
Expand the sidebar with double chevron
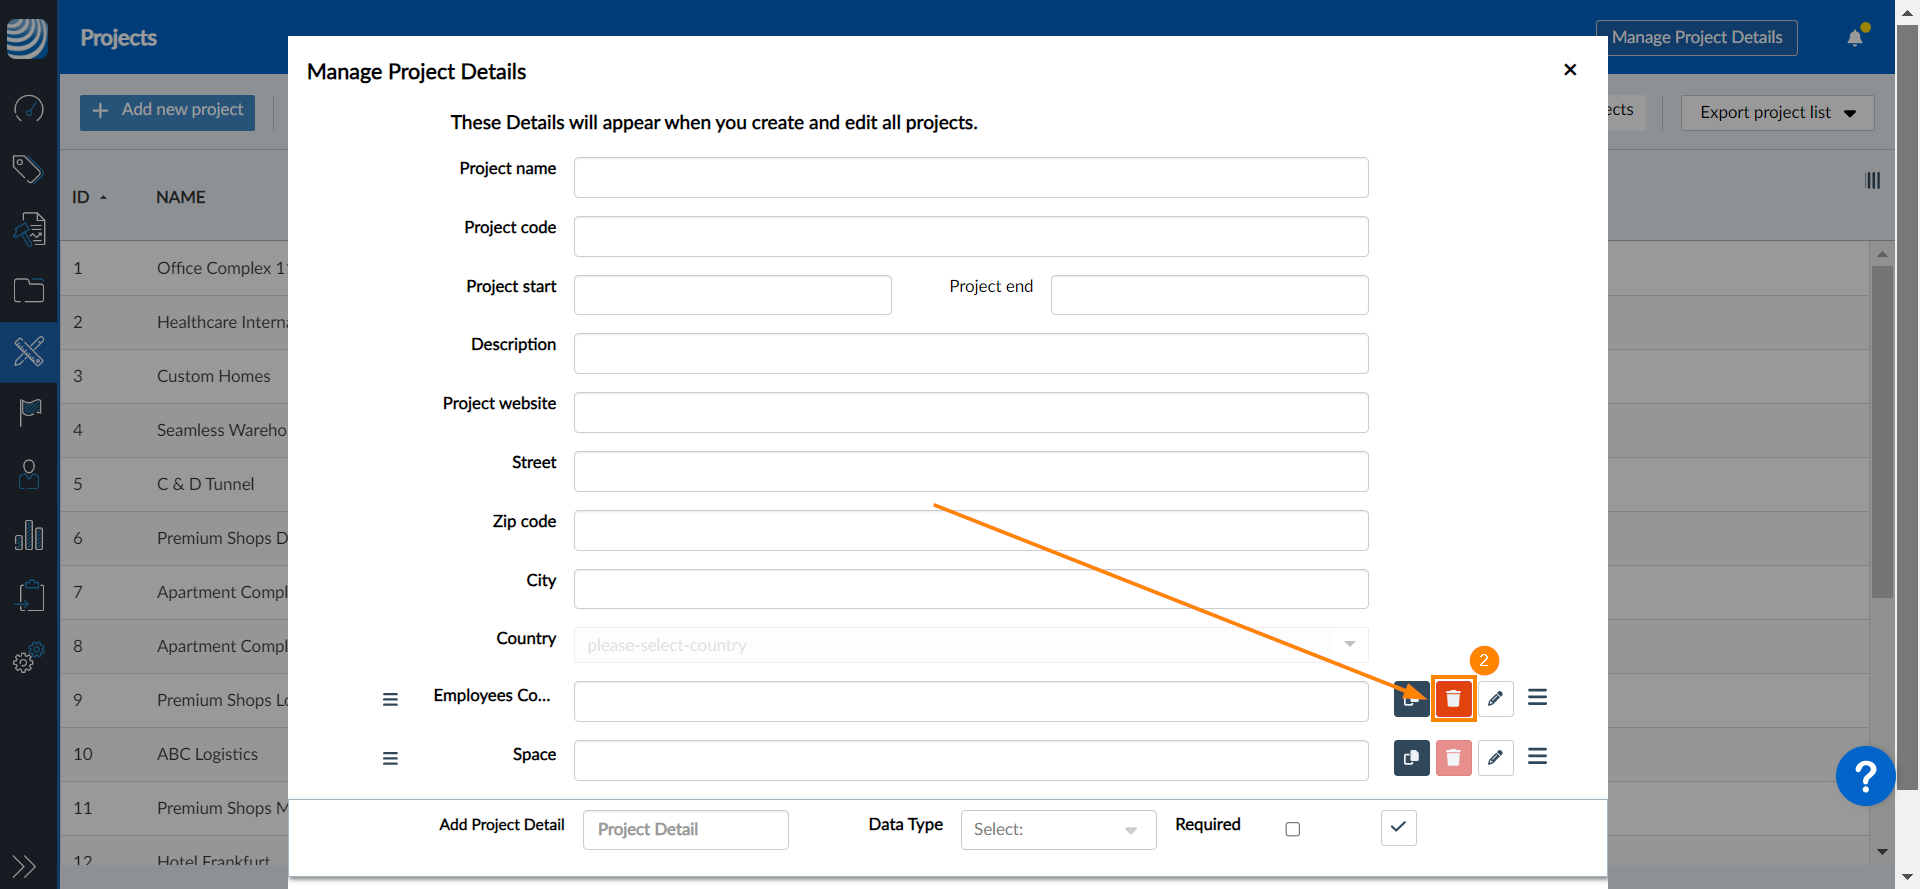[x=25, y=866]
